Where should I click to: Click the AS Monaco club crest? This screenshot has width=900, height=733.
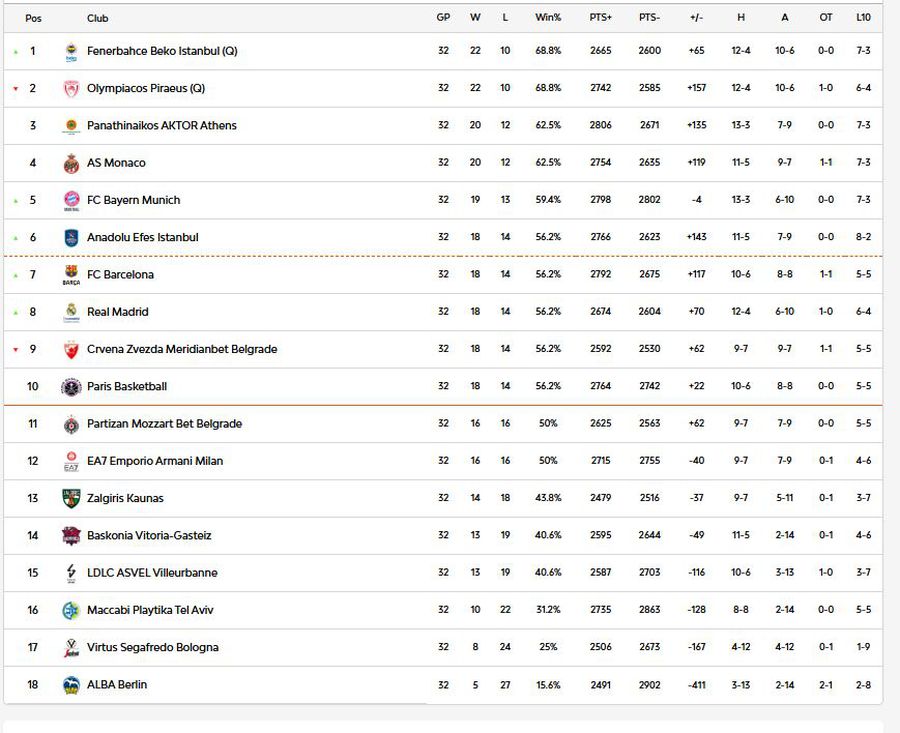pyautogui.click(x=71, y=163)
